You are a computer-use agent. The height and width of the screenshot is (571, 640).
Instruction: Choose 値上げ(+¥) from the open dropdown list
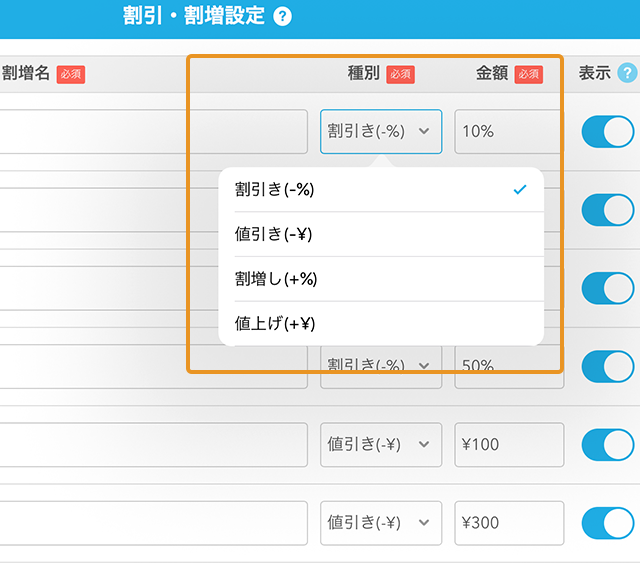pyautogui.click(x=381, y=324)
